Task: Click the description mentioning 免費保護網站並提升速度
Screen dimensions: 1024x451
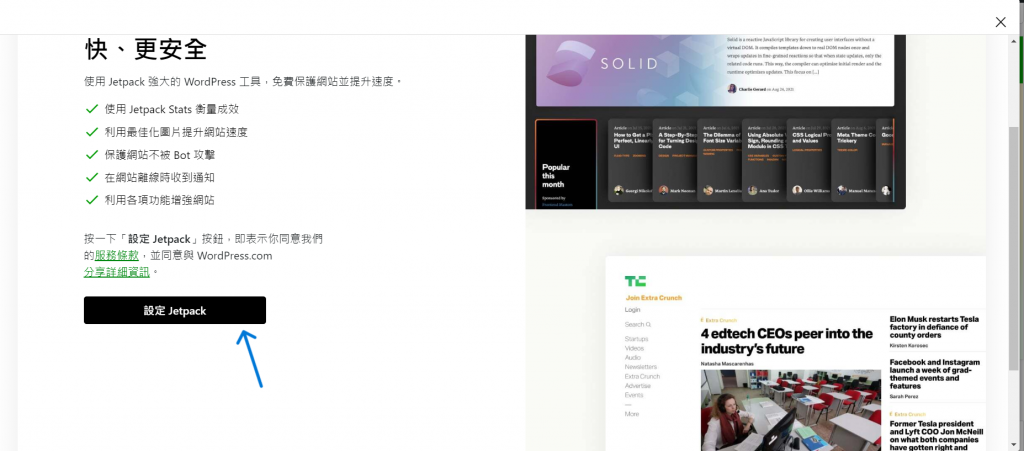Action: tap(244, 82)
